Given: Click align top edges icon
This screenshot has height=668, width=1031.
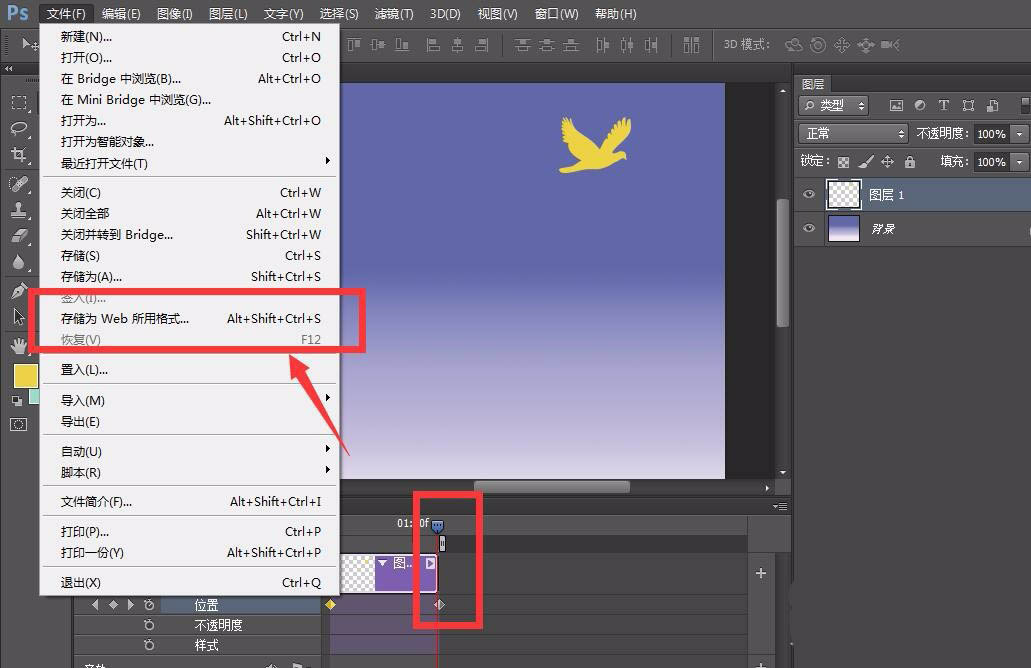Looking at the screenshot, I should (x=354, y=45).
